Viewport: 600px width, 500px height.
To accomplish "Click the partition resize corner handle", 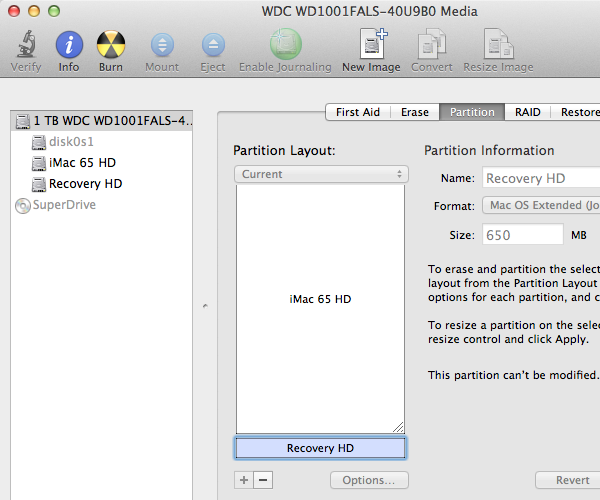I will [x=398, y=427].
